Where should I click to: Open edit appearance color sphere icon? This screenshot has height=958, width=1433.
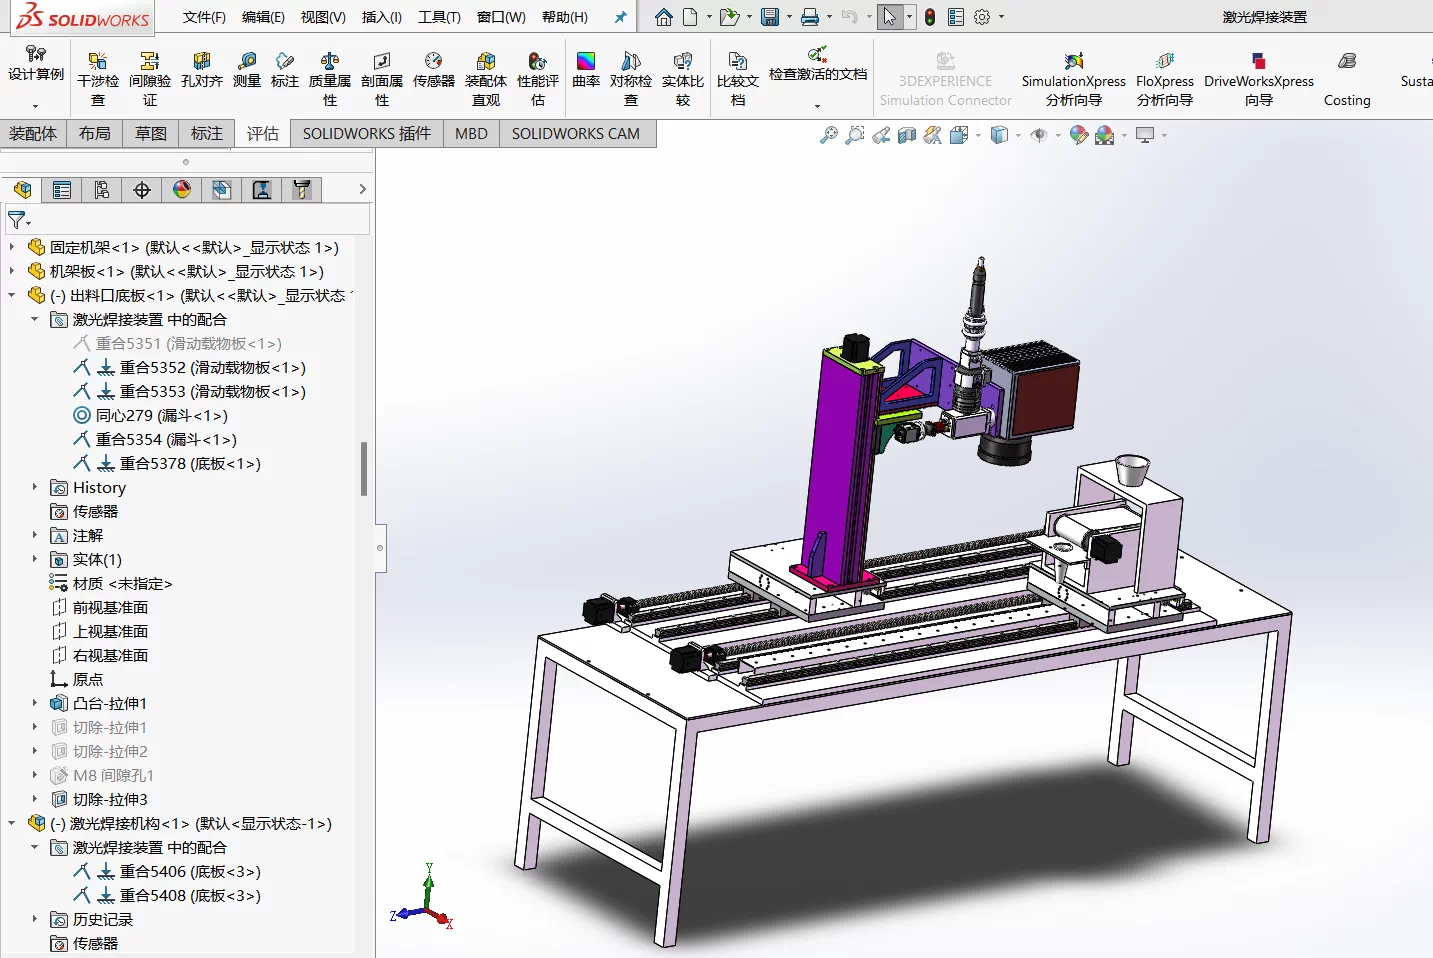pos(1078,135)
